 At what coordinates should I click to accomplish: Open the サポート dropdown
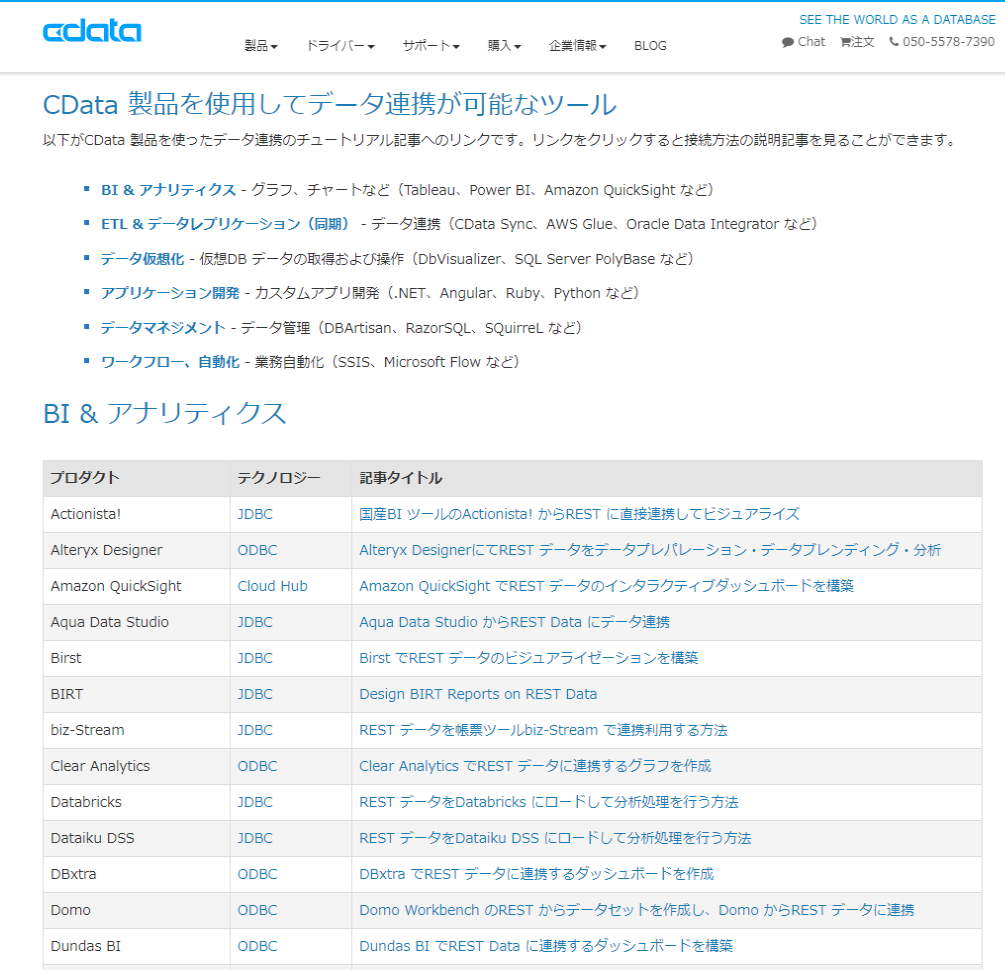[x=431, y=46]
